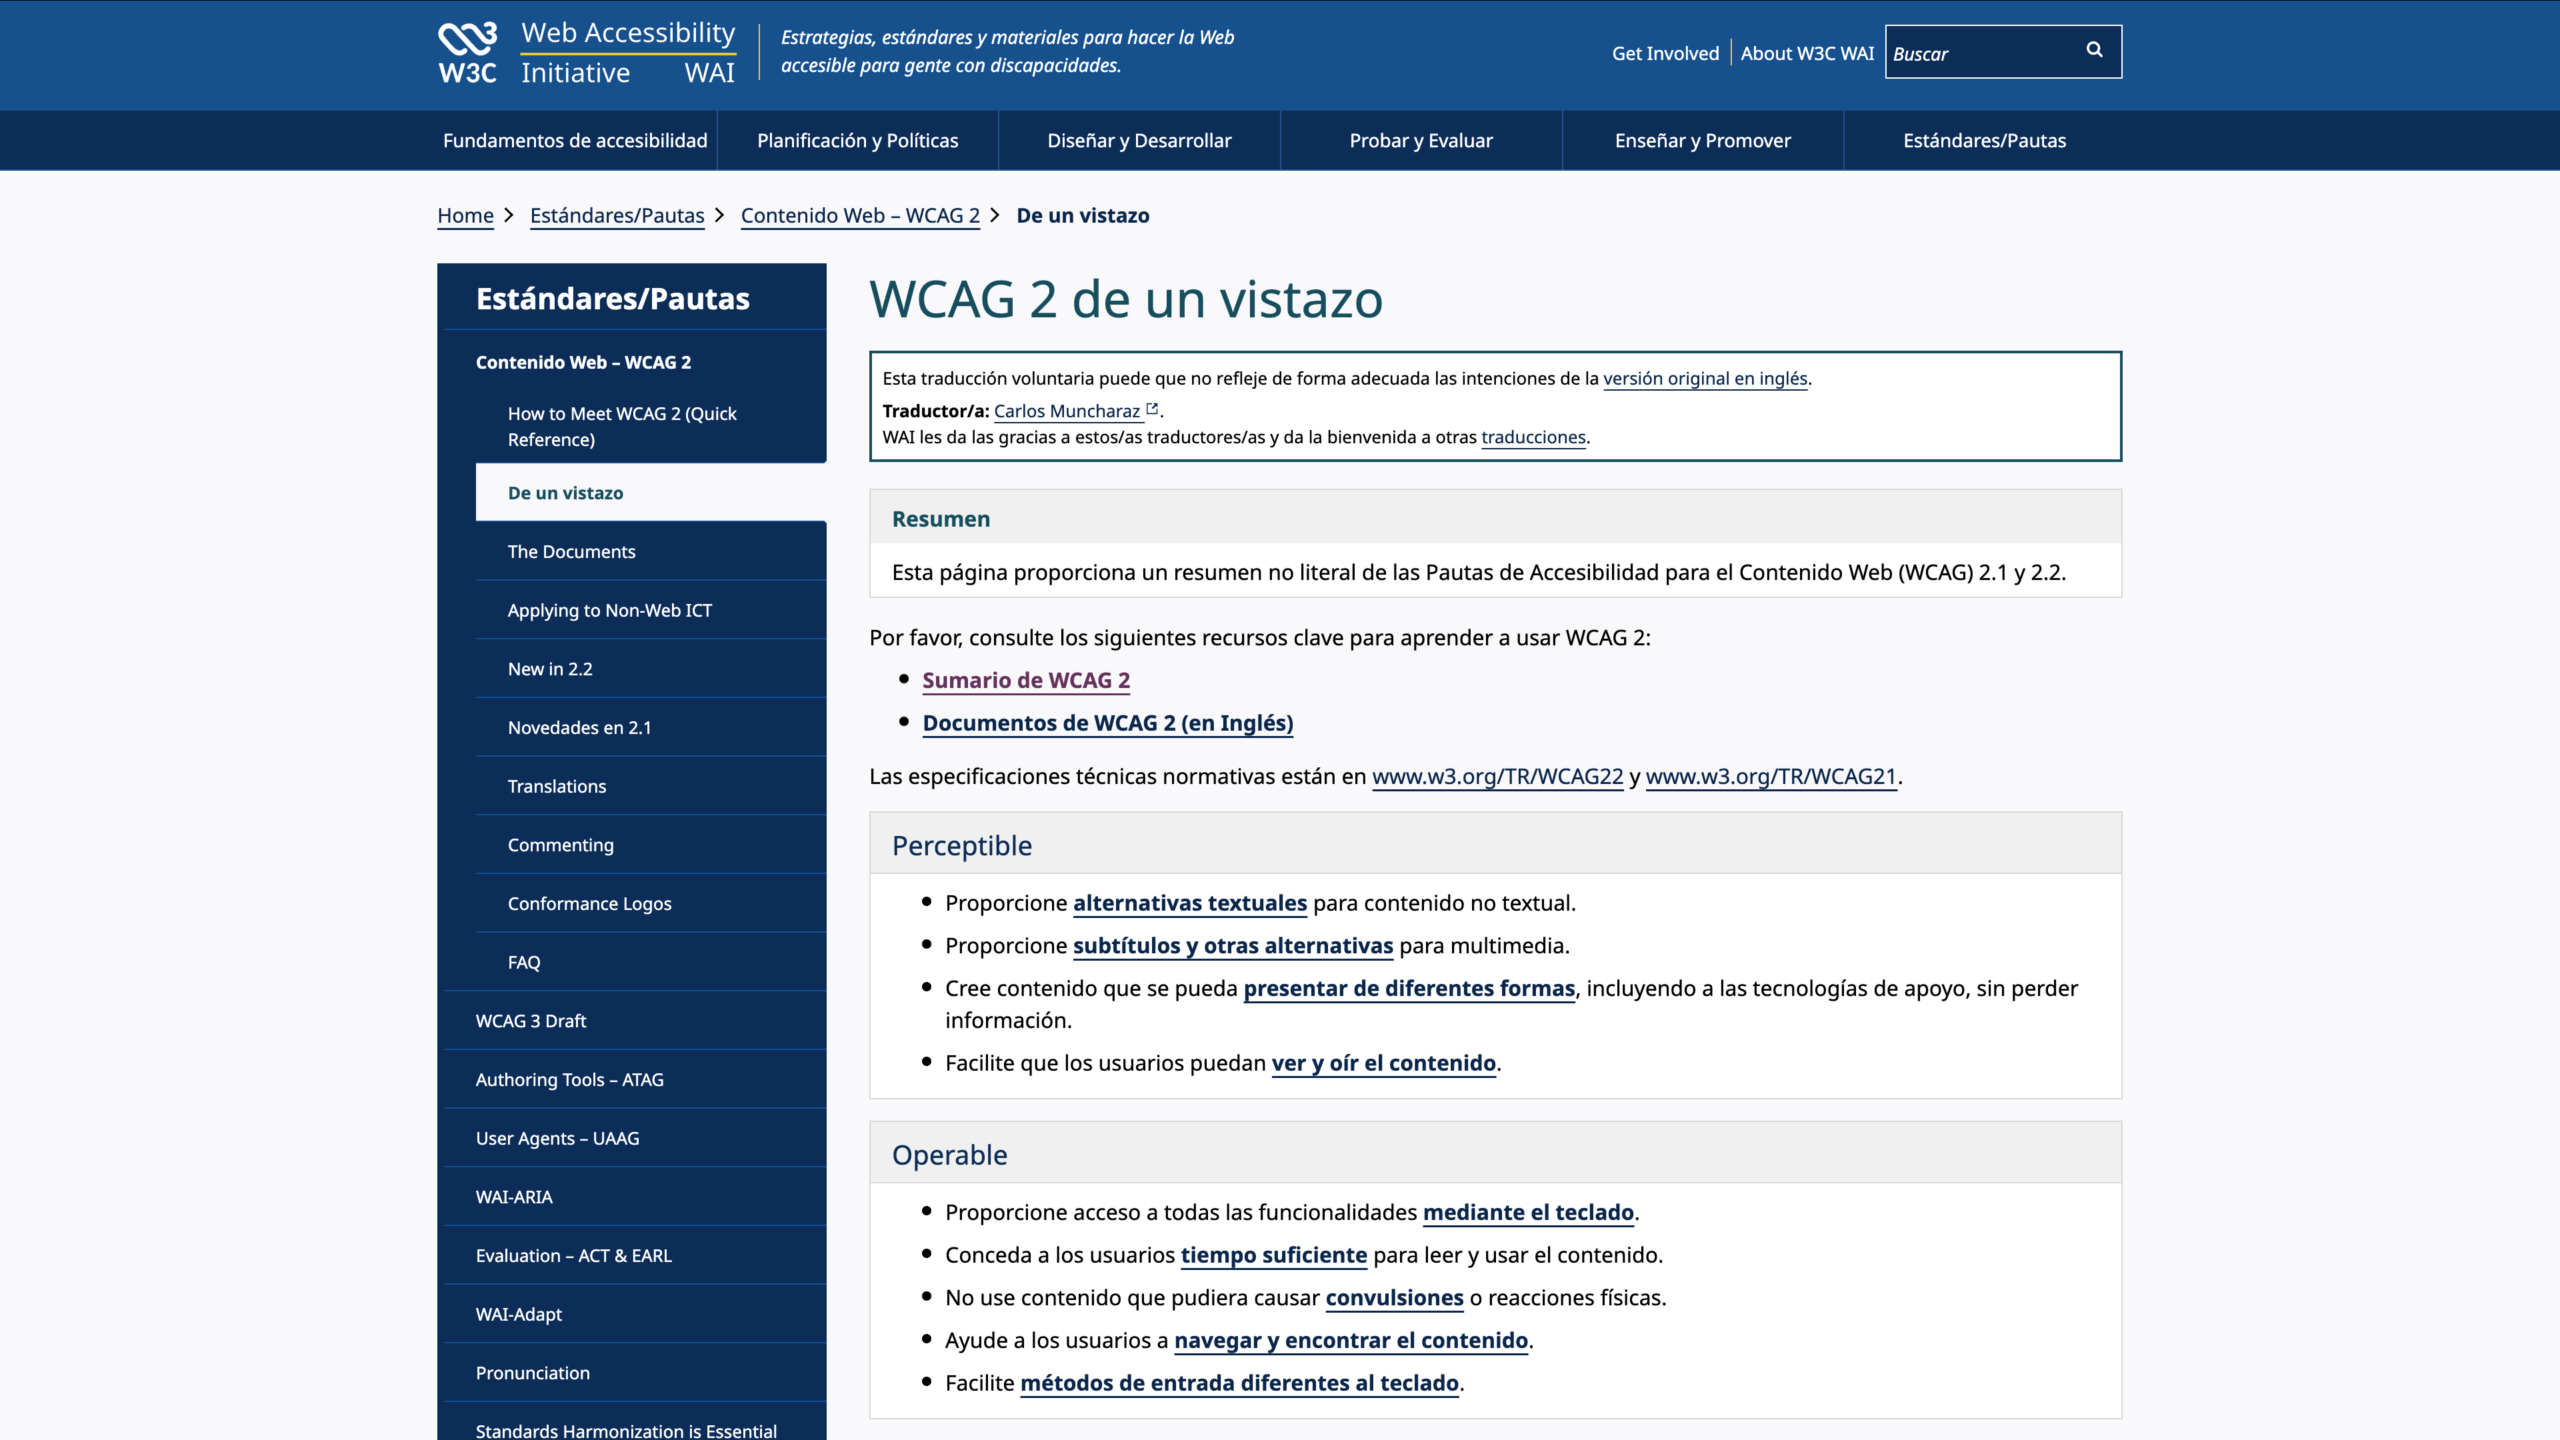The image size is (2560, 1440).
Task: Open About W3C WAI link
Action: [x=1807, y=53]
